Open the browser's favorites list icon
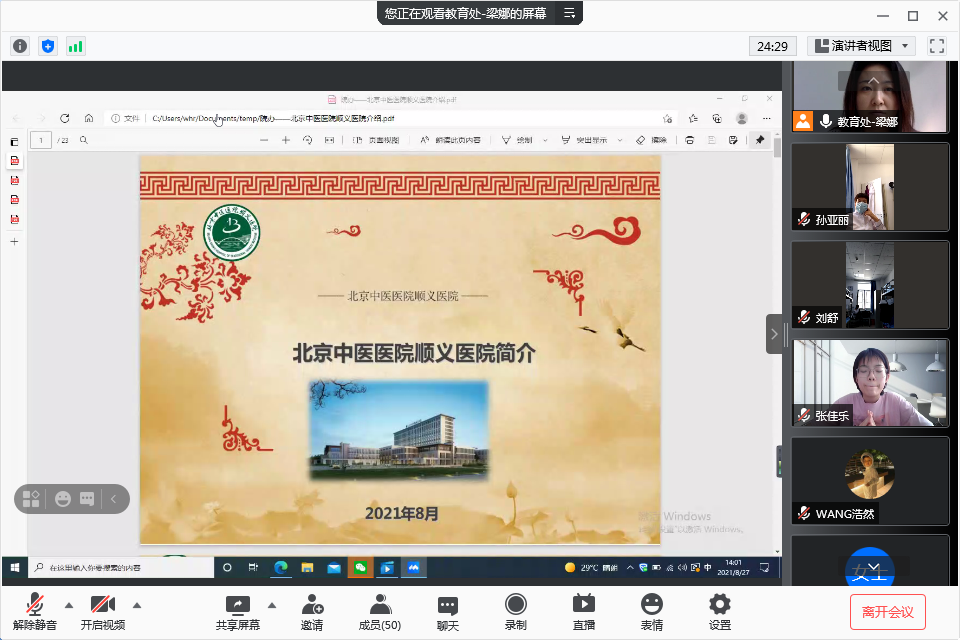This screenshot has height=640, width=960. (x=693, y=118)
